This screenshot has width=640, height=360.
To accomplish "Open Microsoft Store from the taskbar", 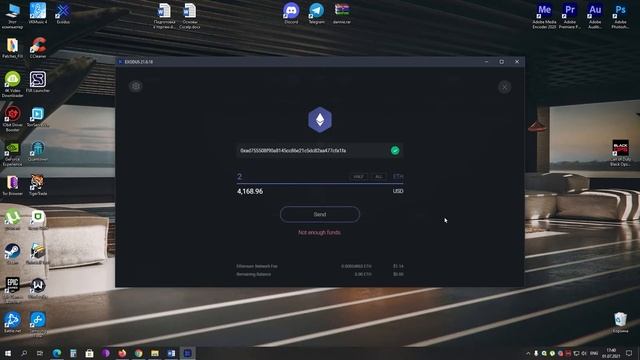I will 89,353.
